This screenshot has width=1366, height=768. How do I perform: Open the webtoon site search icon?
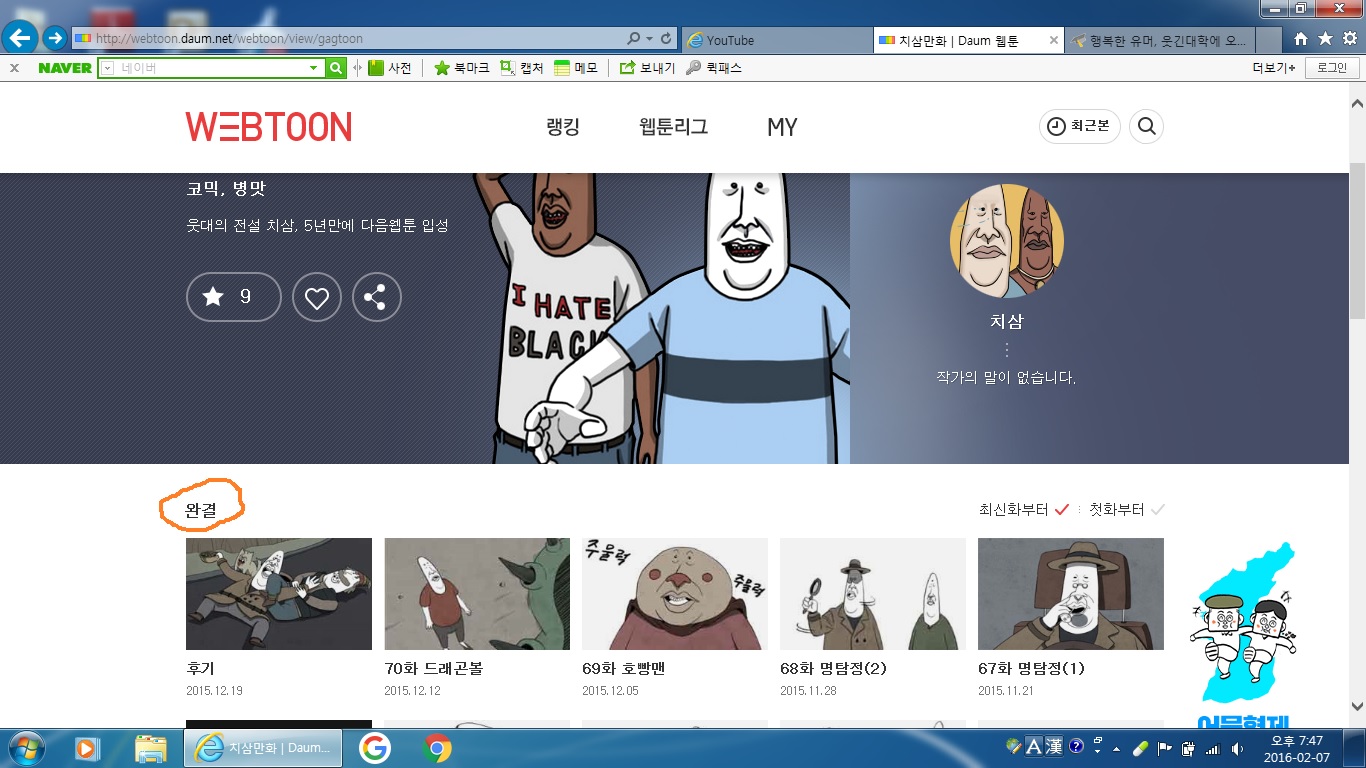tap(1147, 126)
